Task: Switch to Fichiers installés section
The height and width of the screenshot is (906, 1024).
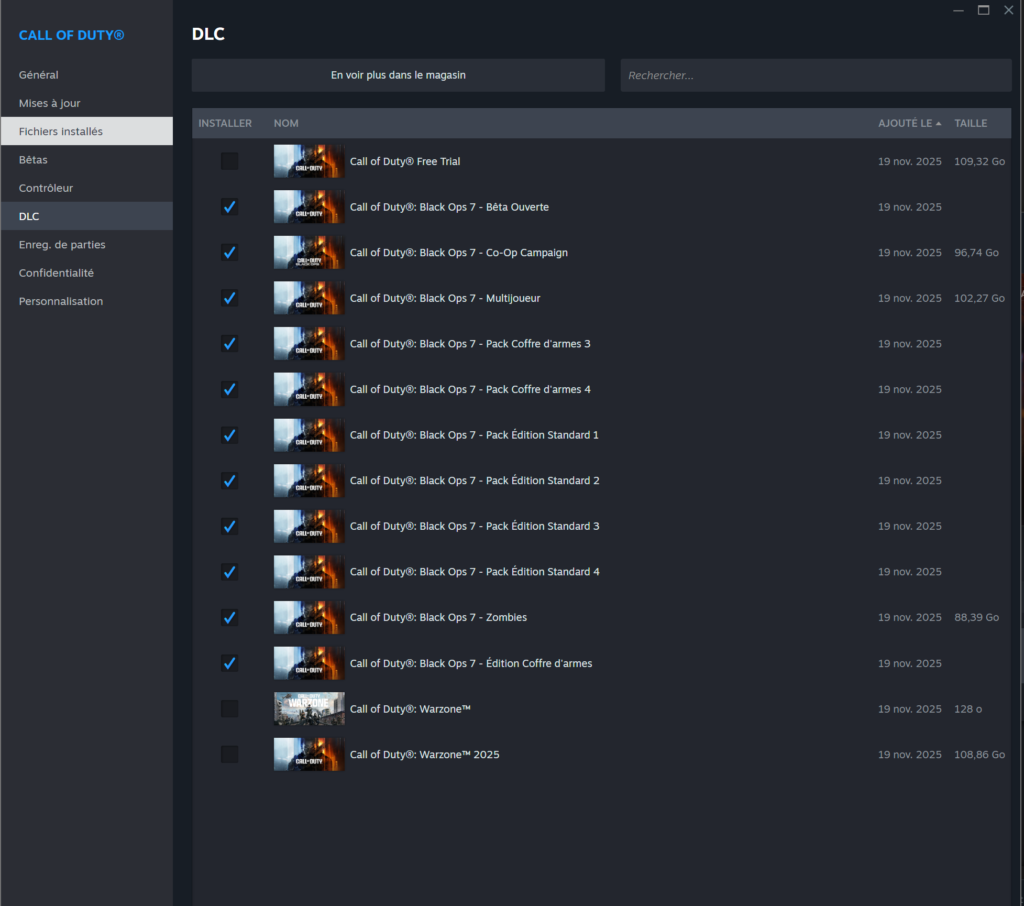Action: 61,131
